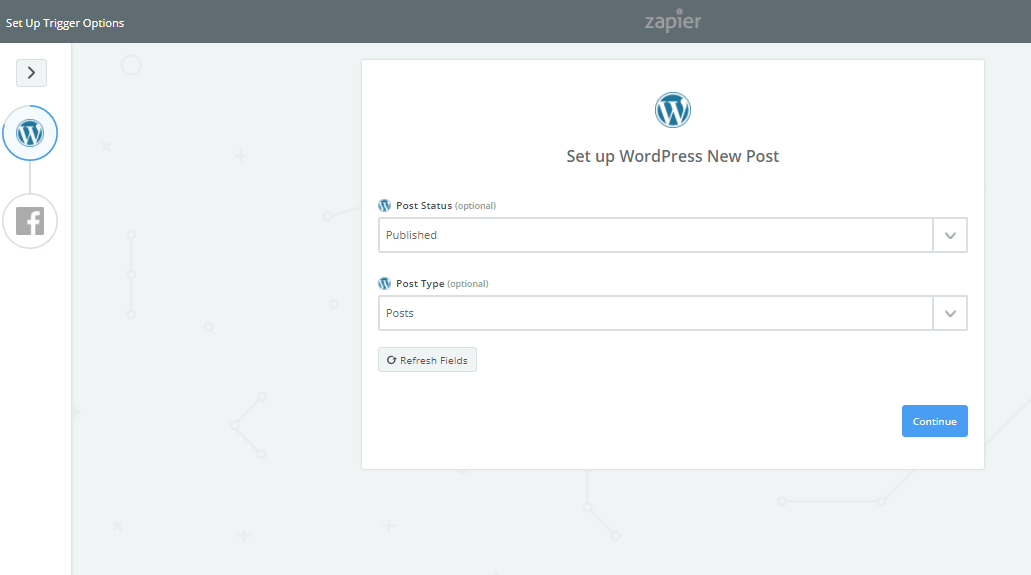Click the Post Type label text
This screenshot has height=575, width=1031.
coord(420,284)
